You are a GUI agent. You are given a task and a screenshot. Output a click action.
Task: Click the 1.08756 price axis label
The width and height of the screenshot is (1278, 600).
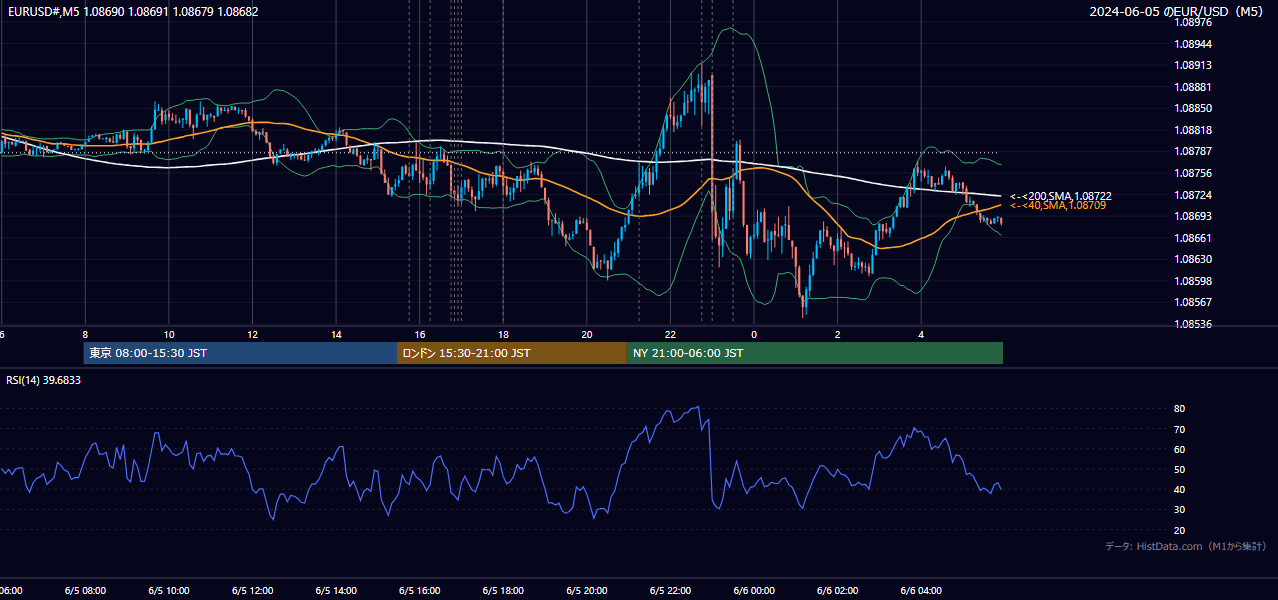click(1193, 173)
